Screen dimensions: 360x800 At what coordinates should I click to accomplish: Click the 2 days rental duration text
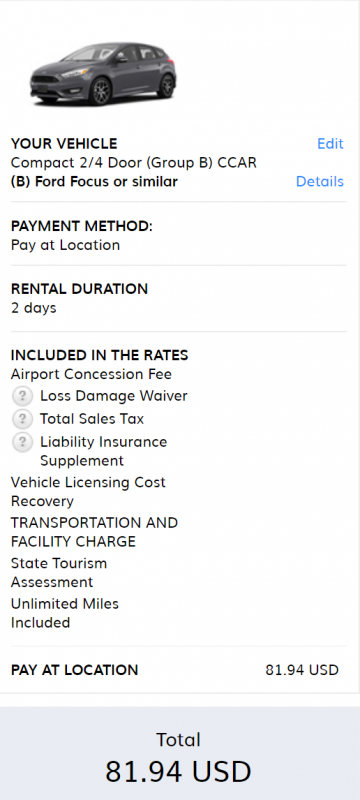pos(34,308)
